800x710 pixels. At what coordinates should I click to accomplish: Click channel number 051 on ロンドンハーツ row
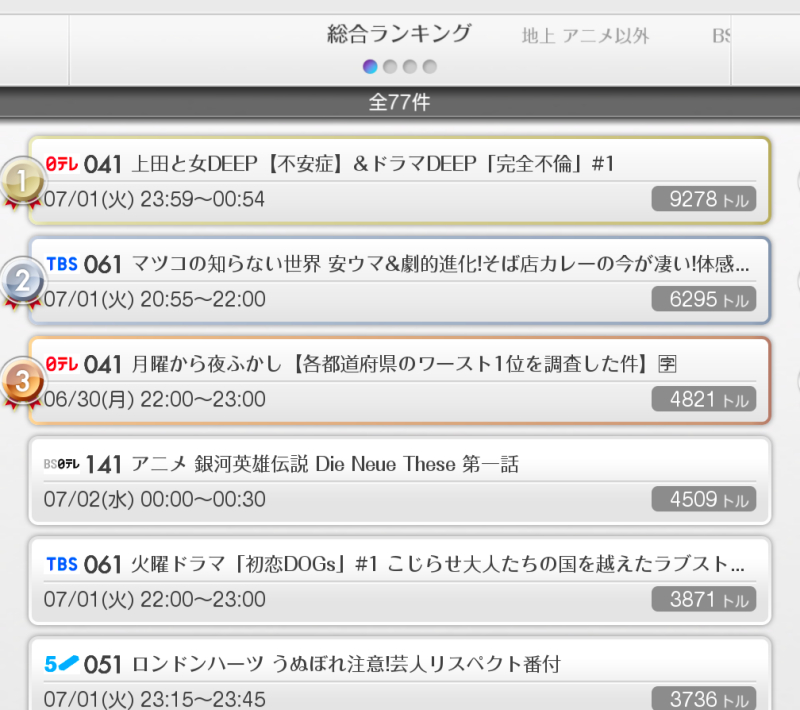pos(103,665)
